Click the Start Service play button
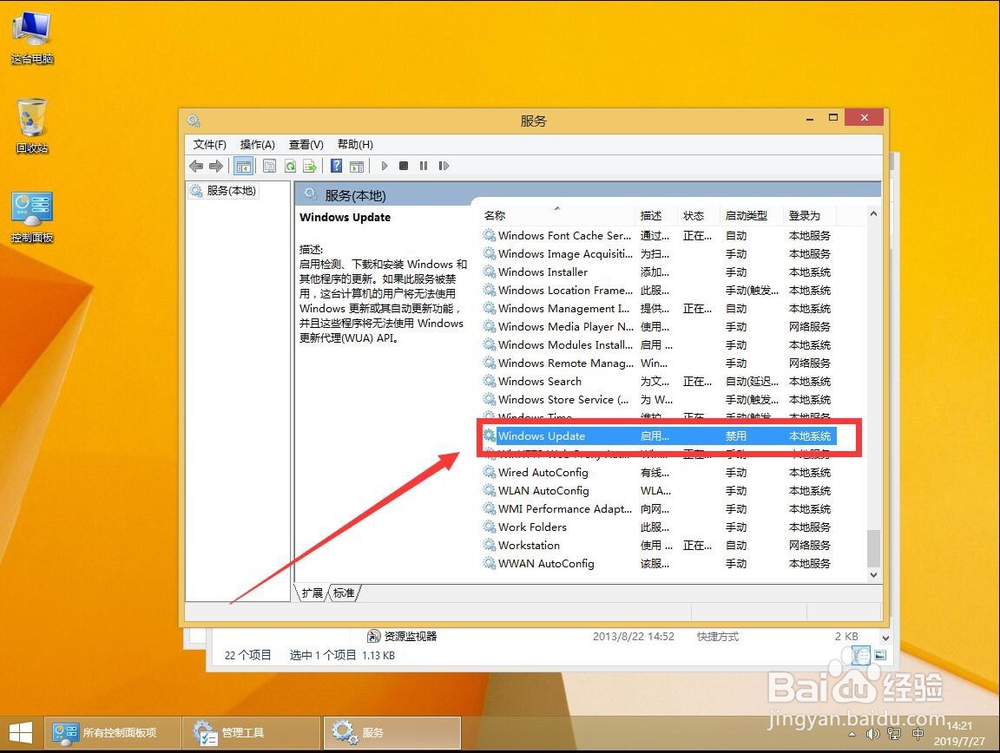This screenshot has height=753, width=1000. tap(384, 166)
